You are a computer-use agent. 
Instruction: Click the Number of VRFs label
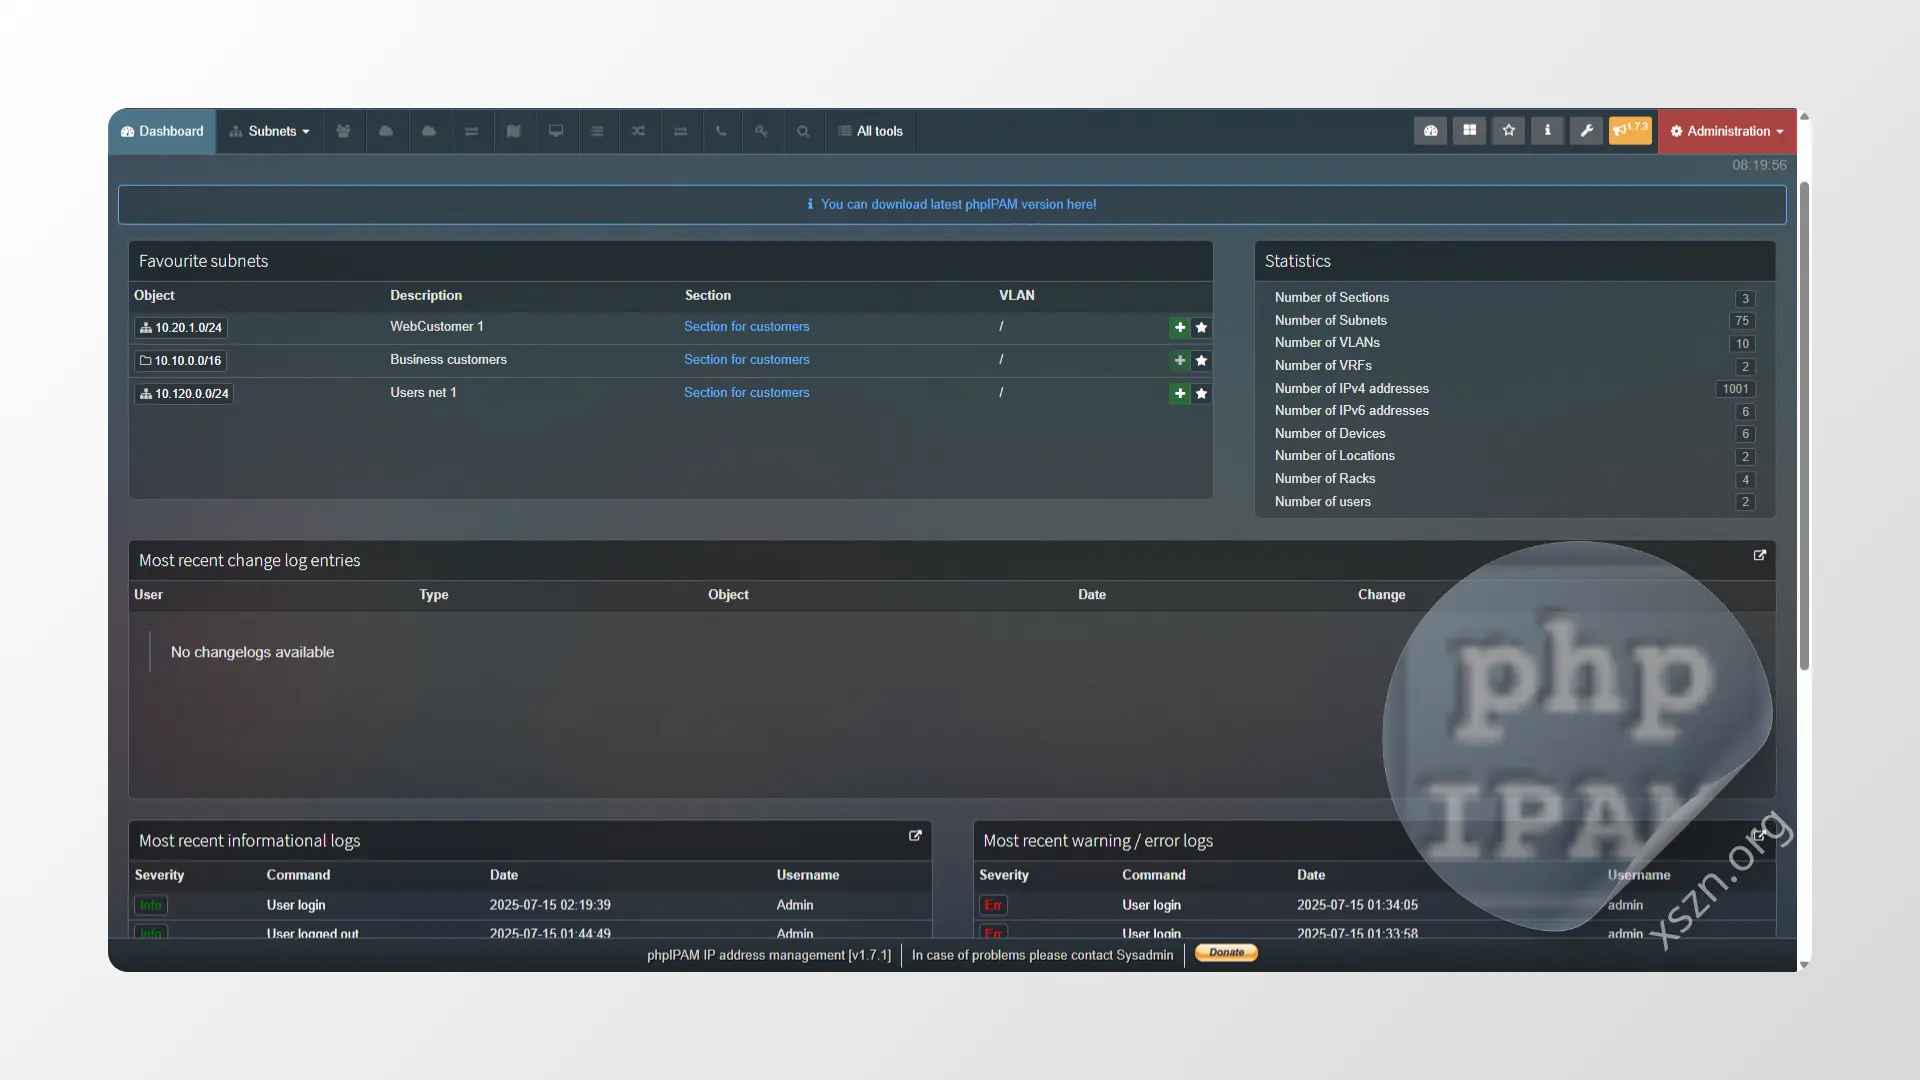pyautogui.click(x=1323, y=365)
